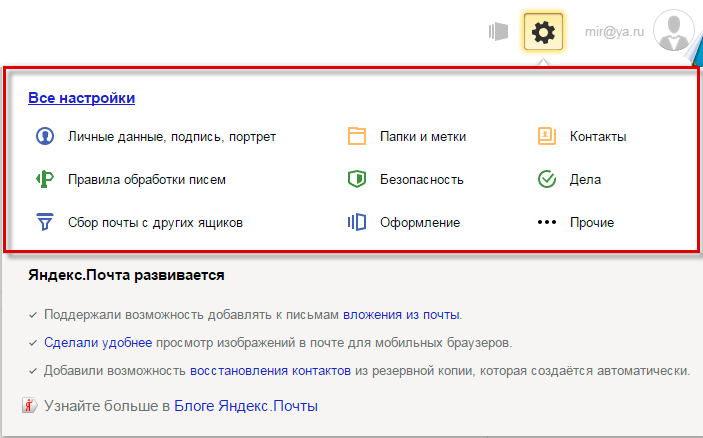703x438 pixels.
Task: Click the mail rules signpost icon
Action: coord(45,179)
